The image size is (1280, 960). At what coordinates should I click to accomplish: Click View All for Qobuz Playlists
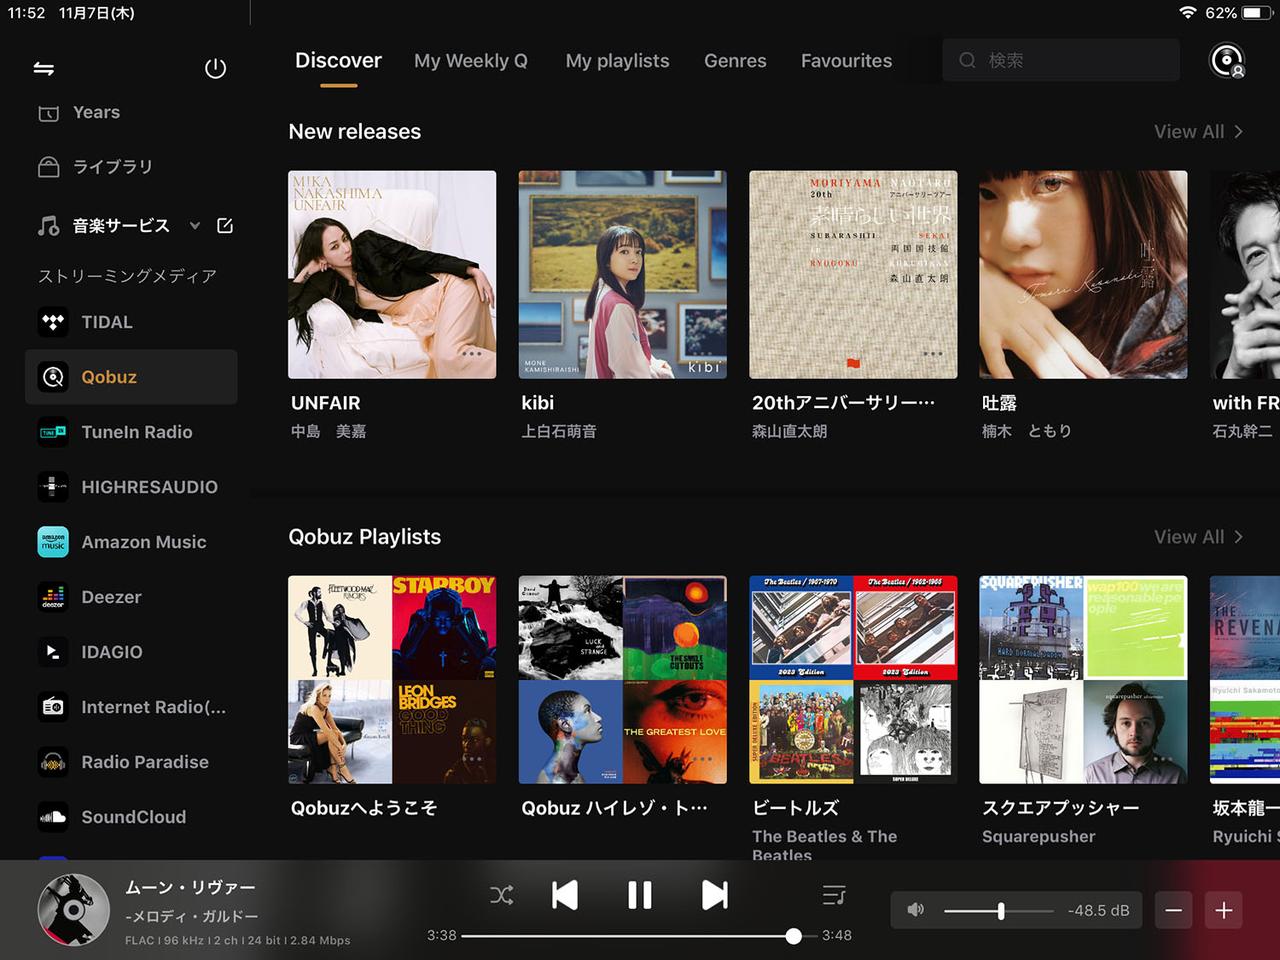[x=1197, y=536]
